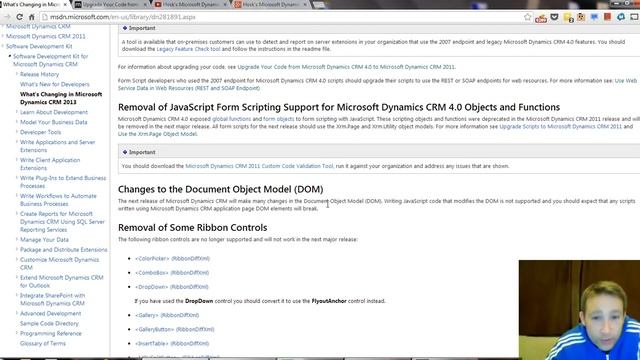Click the webcam video overlay thumbnail
The width and height of the screenshot is (640, 360).
pyautogui.click(x=580, y=310)
